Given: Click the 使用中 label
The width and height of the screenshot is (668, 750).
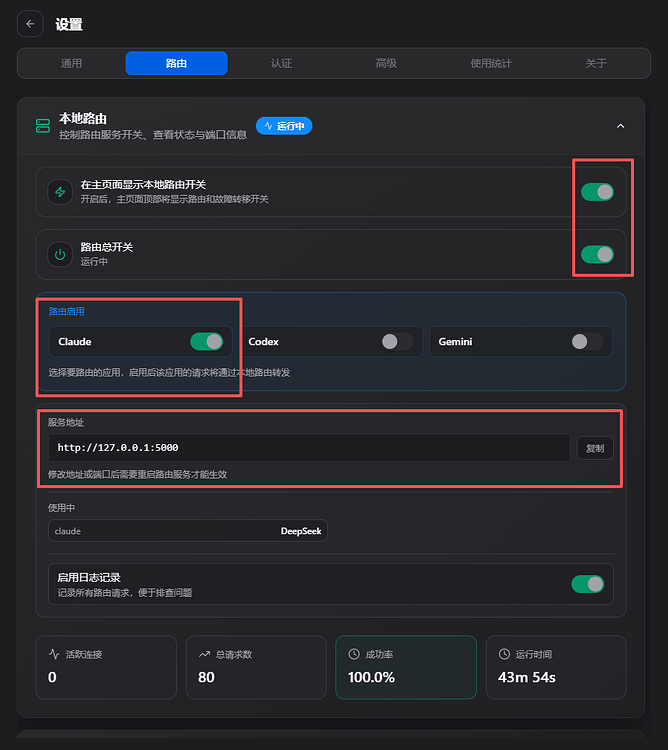Looking at the screenshot, I should pos(61,507).
